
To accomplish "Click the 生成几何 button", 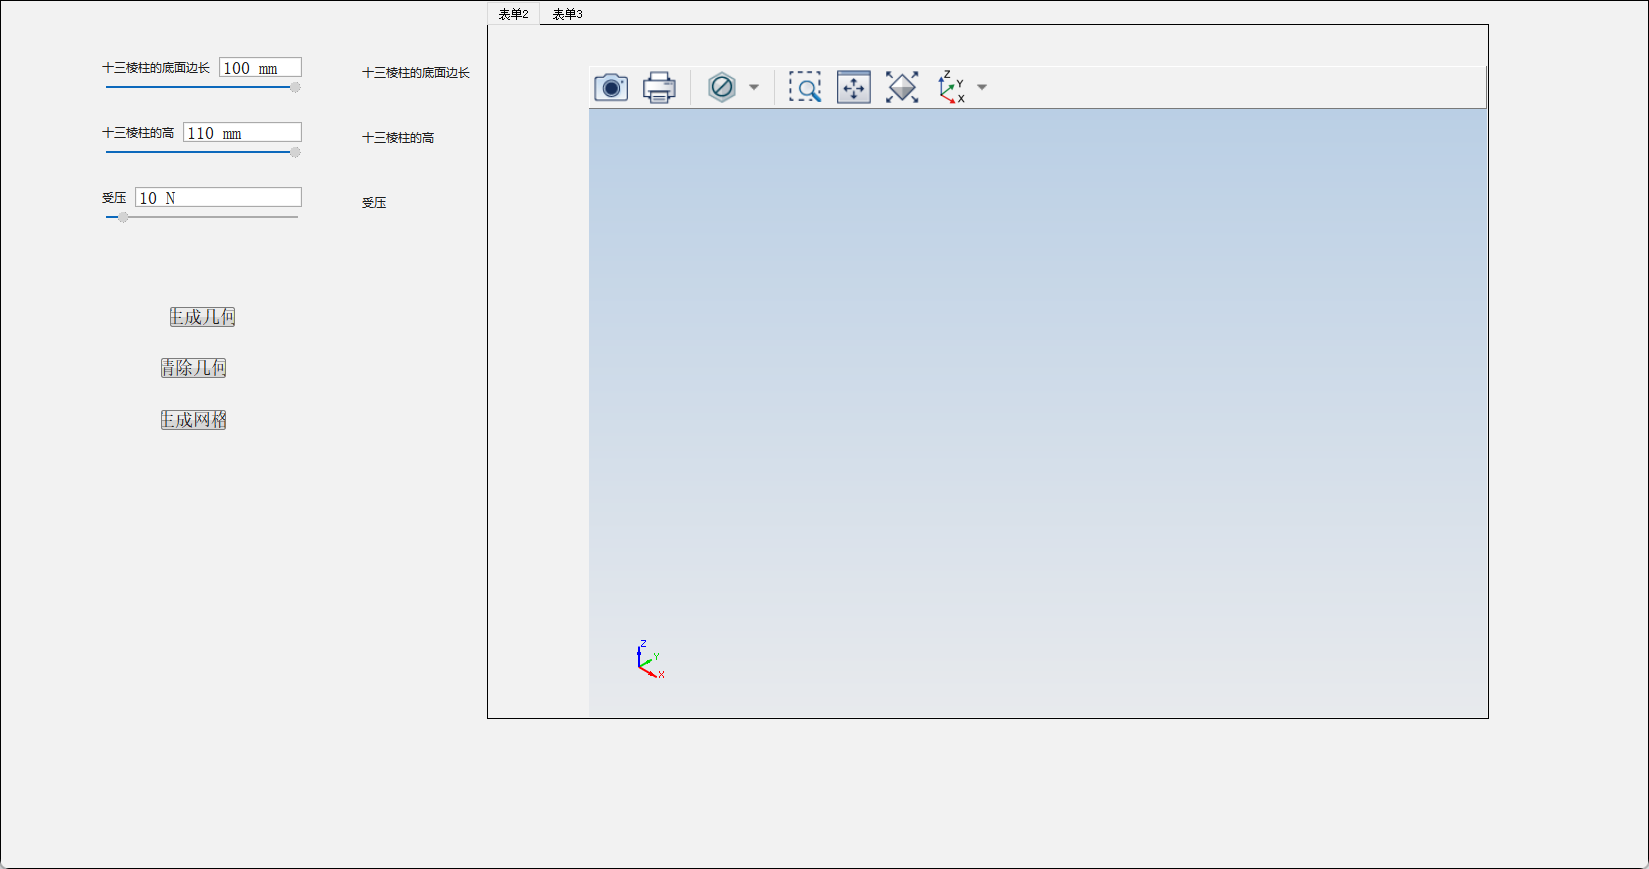I will [202, 317].
